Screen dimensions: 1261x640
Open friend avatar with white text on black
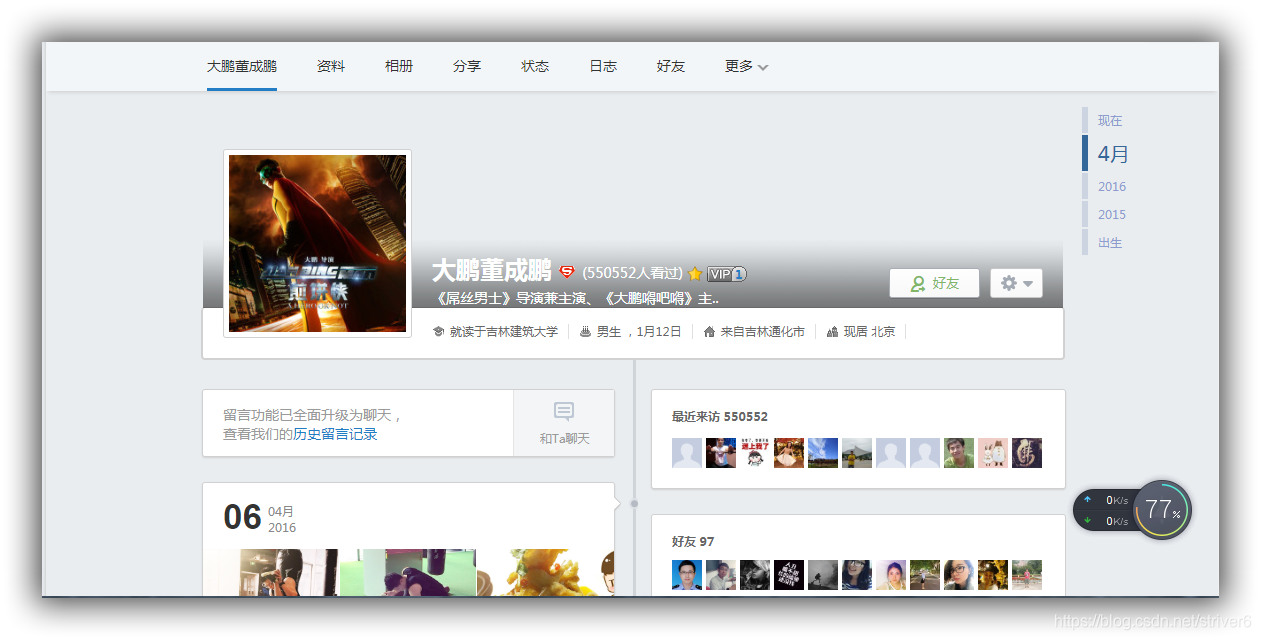[x=789, y=575]
